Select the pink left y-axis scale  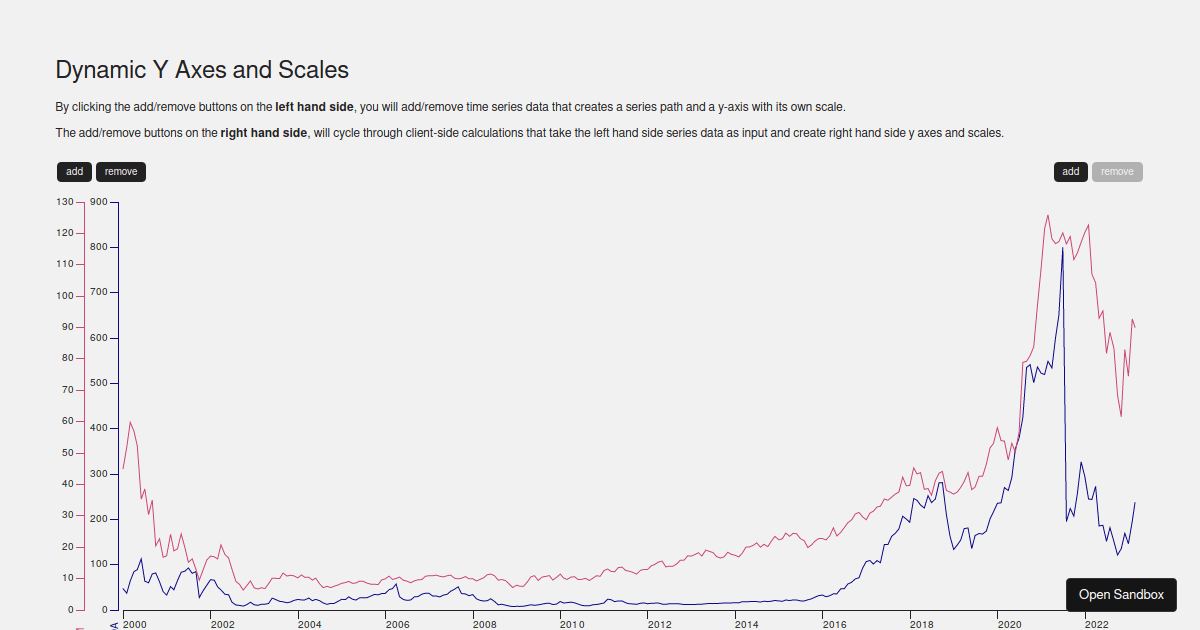pos(84,400)
